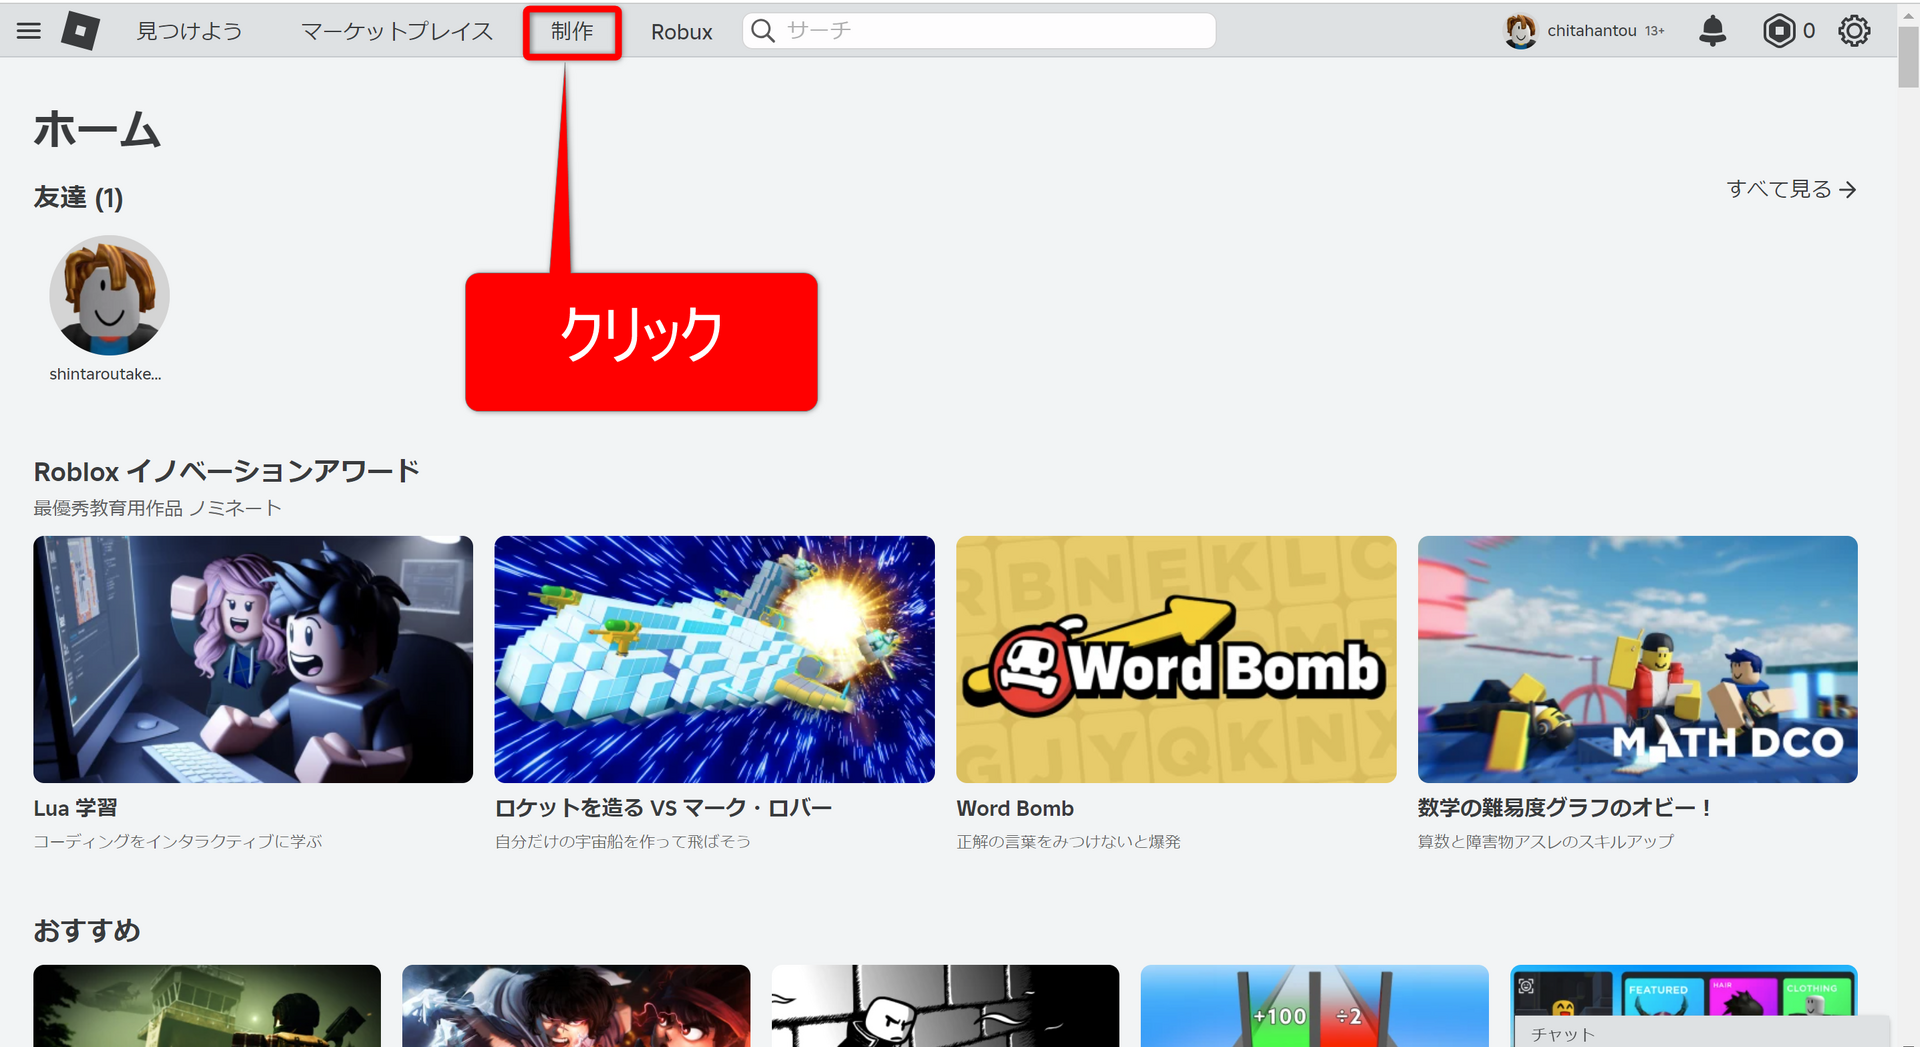Open the notifications bell

[x=1712, y=31]
